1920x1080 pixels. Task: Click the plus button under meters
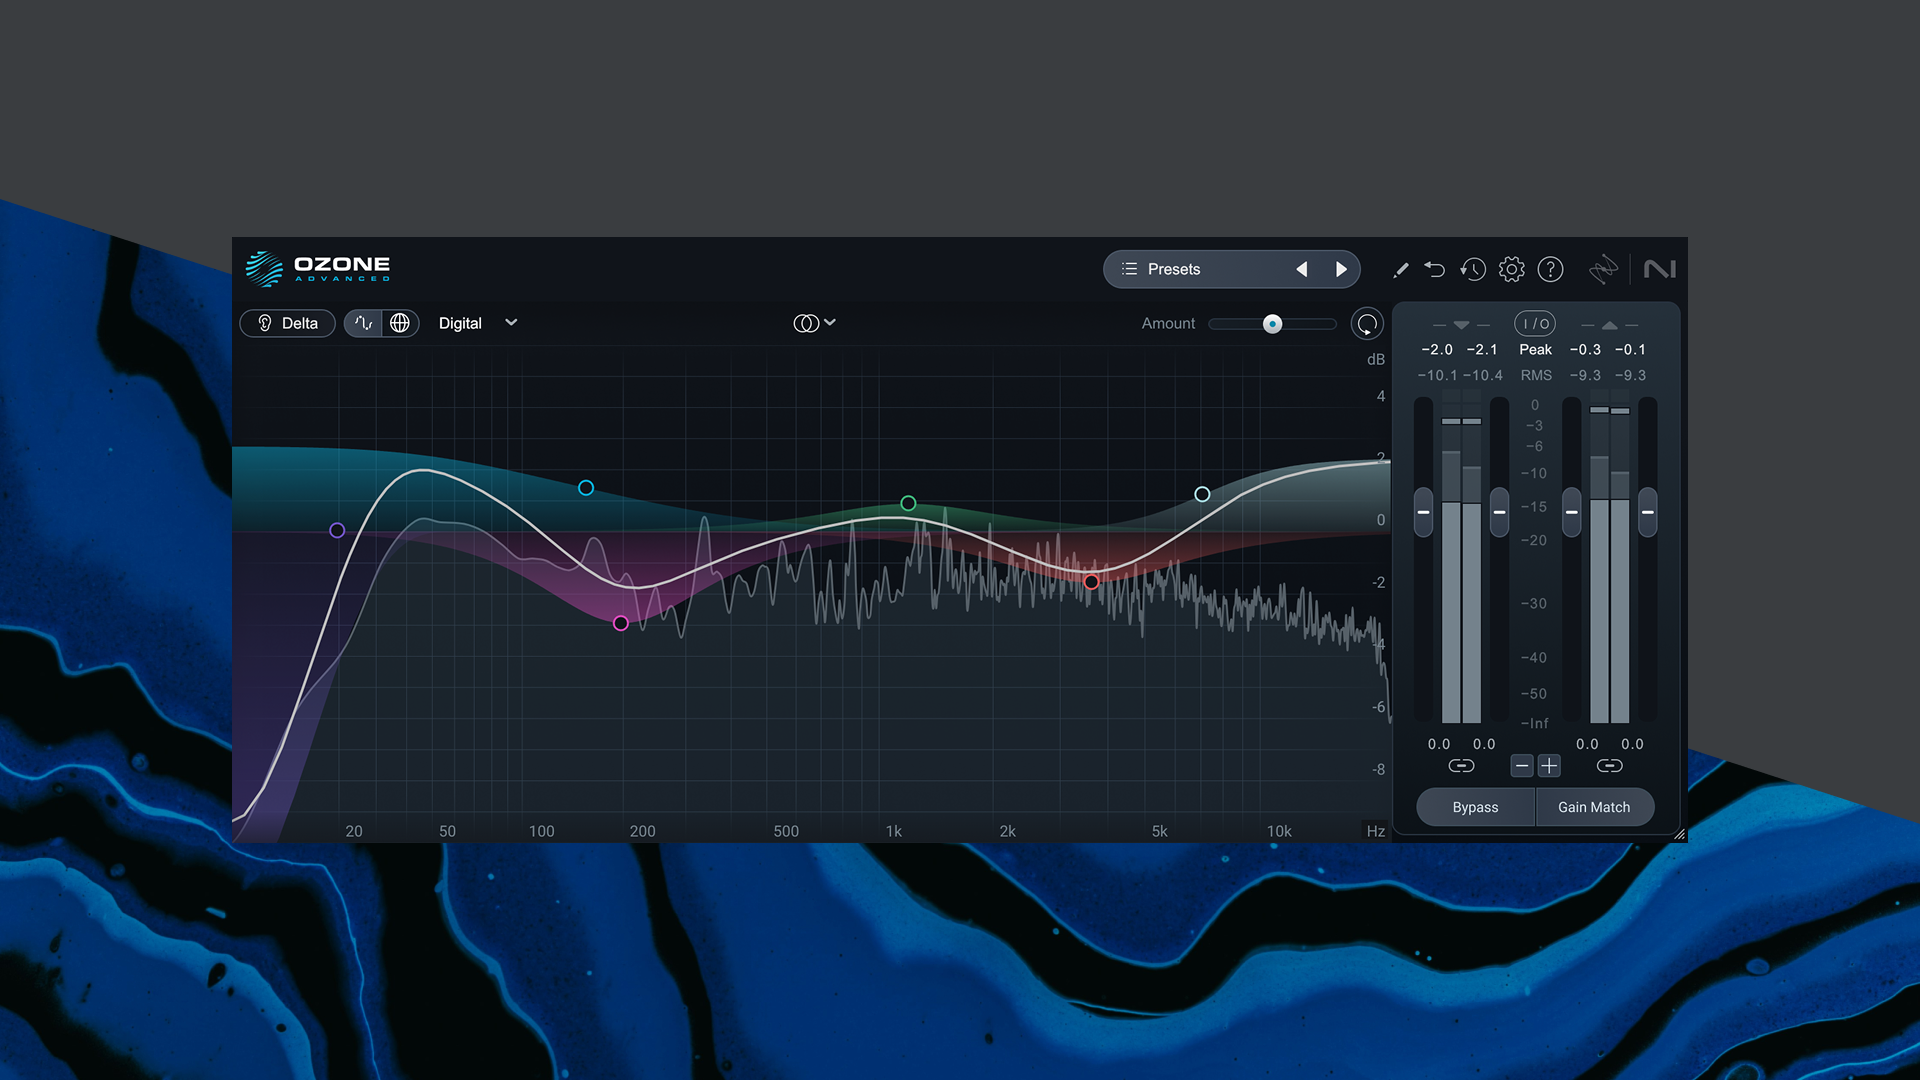[1548, 766]
